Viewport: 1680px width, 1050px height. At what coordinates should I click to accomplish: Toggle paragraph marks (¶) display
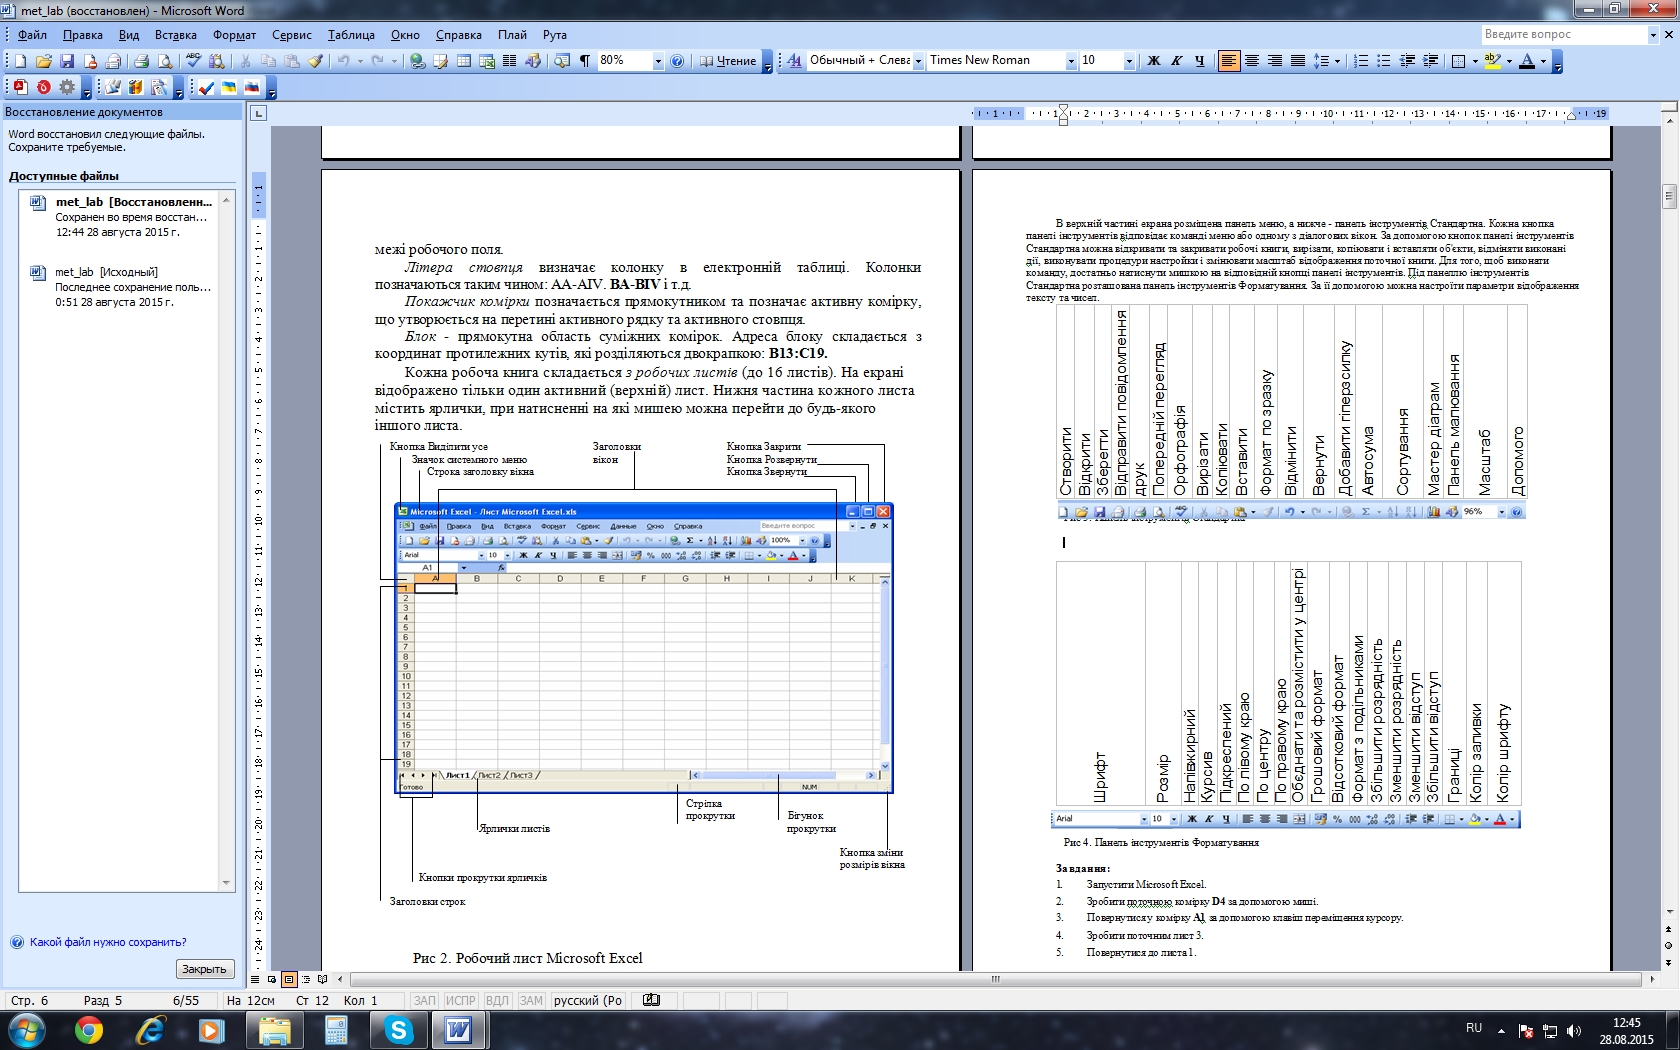(x=585, y=61)
